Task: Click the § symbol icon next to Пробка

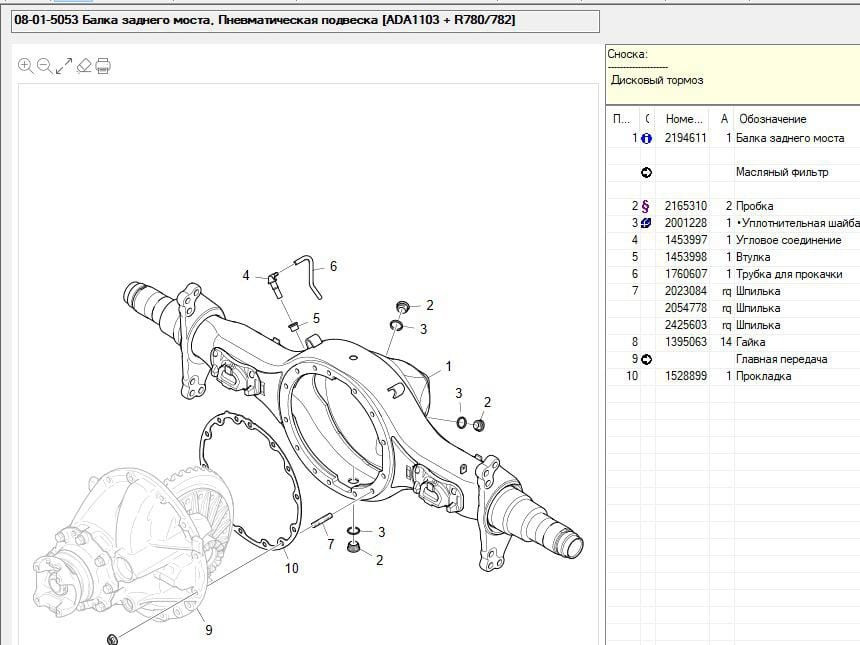Action: tap(646, 206)
